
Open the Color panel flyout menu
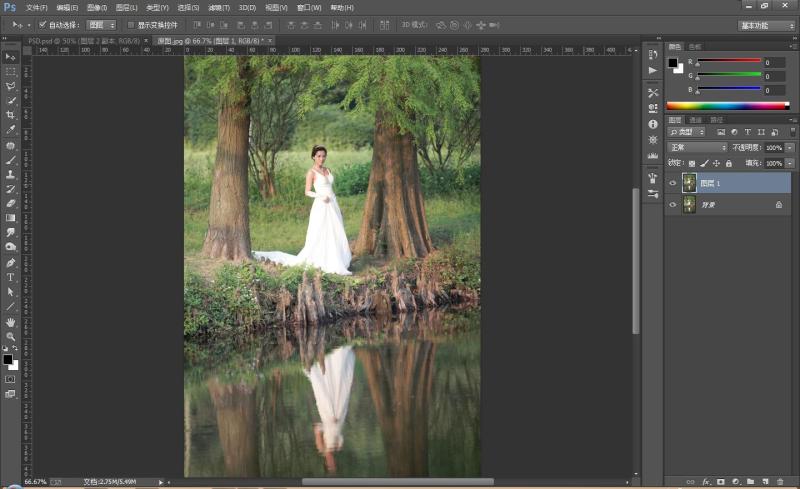coord(793,46)
